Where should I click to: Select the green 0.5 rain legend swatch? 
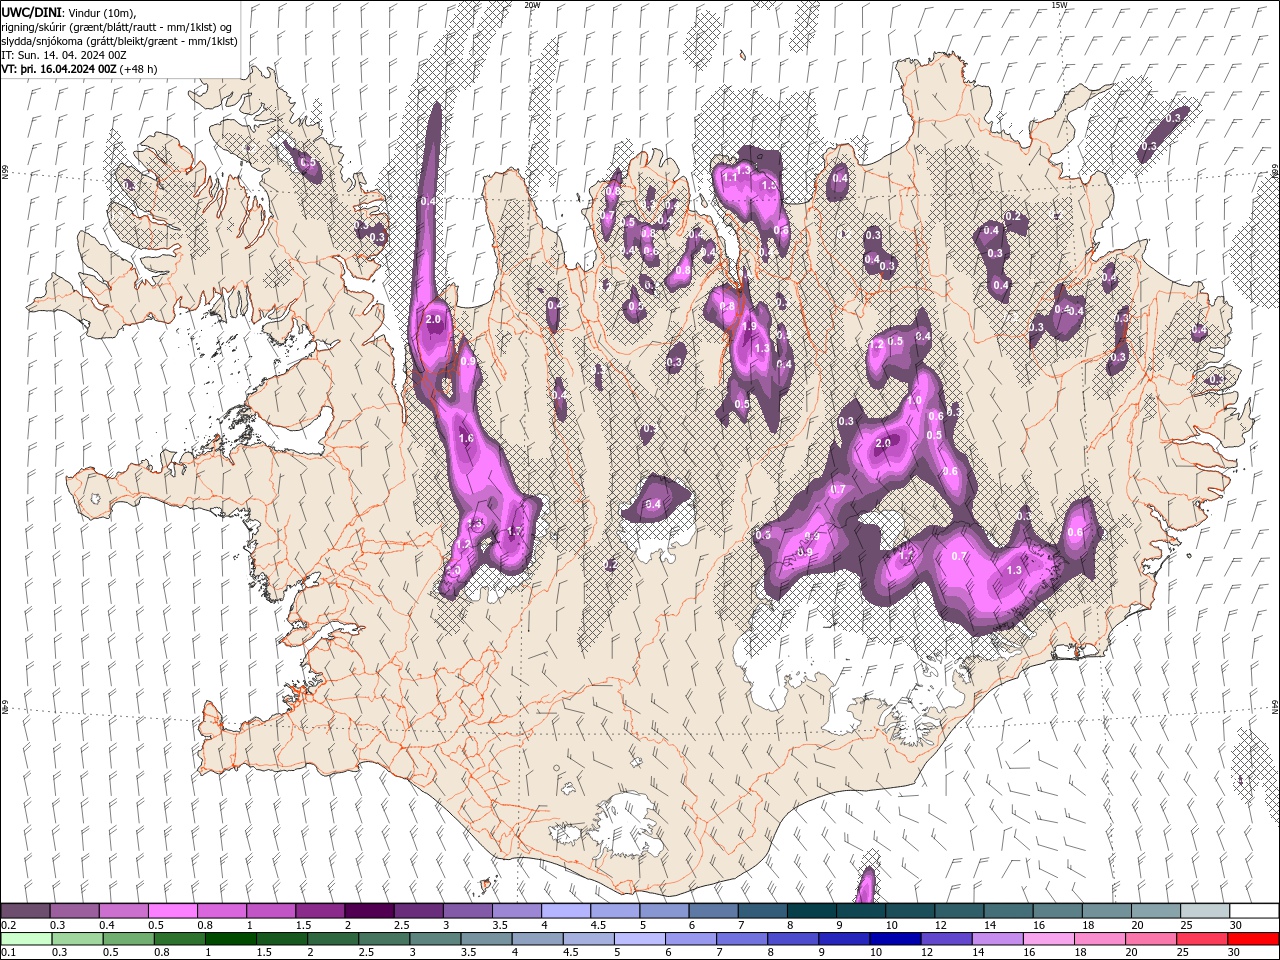129,939
